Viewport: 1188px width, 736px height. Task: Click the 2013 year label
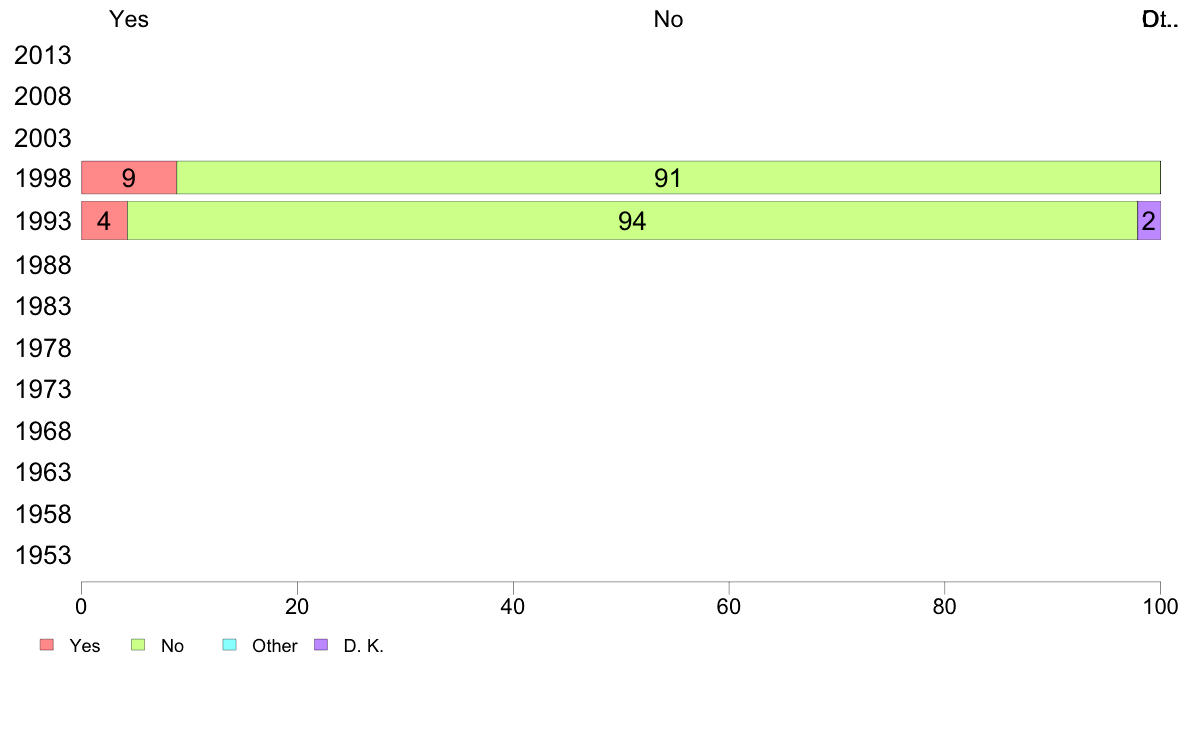point(43,55)
